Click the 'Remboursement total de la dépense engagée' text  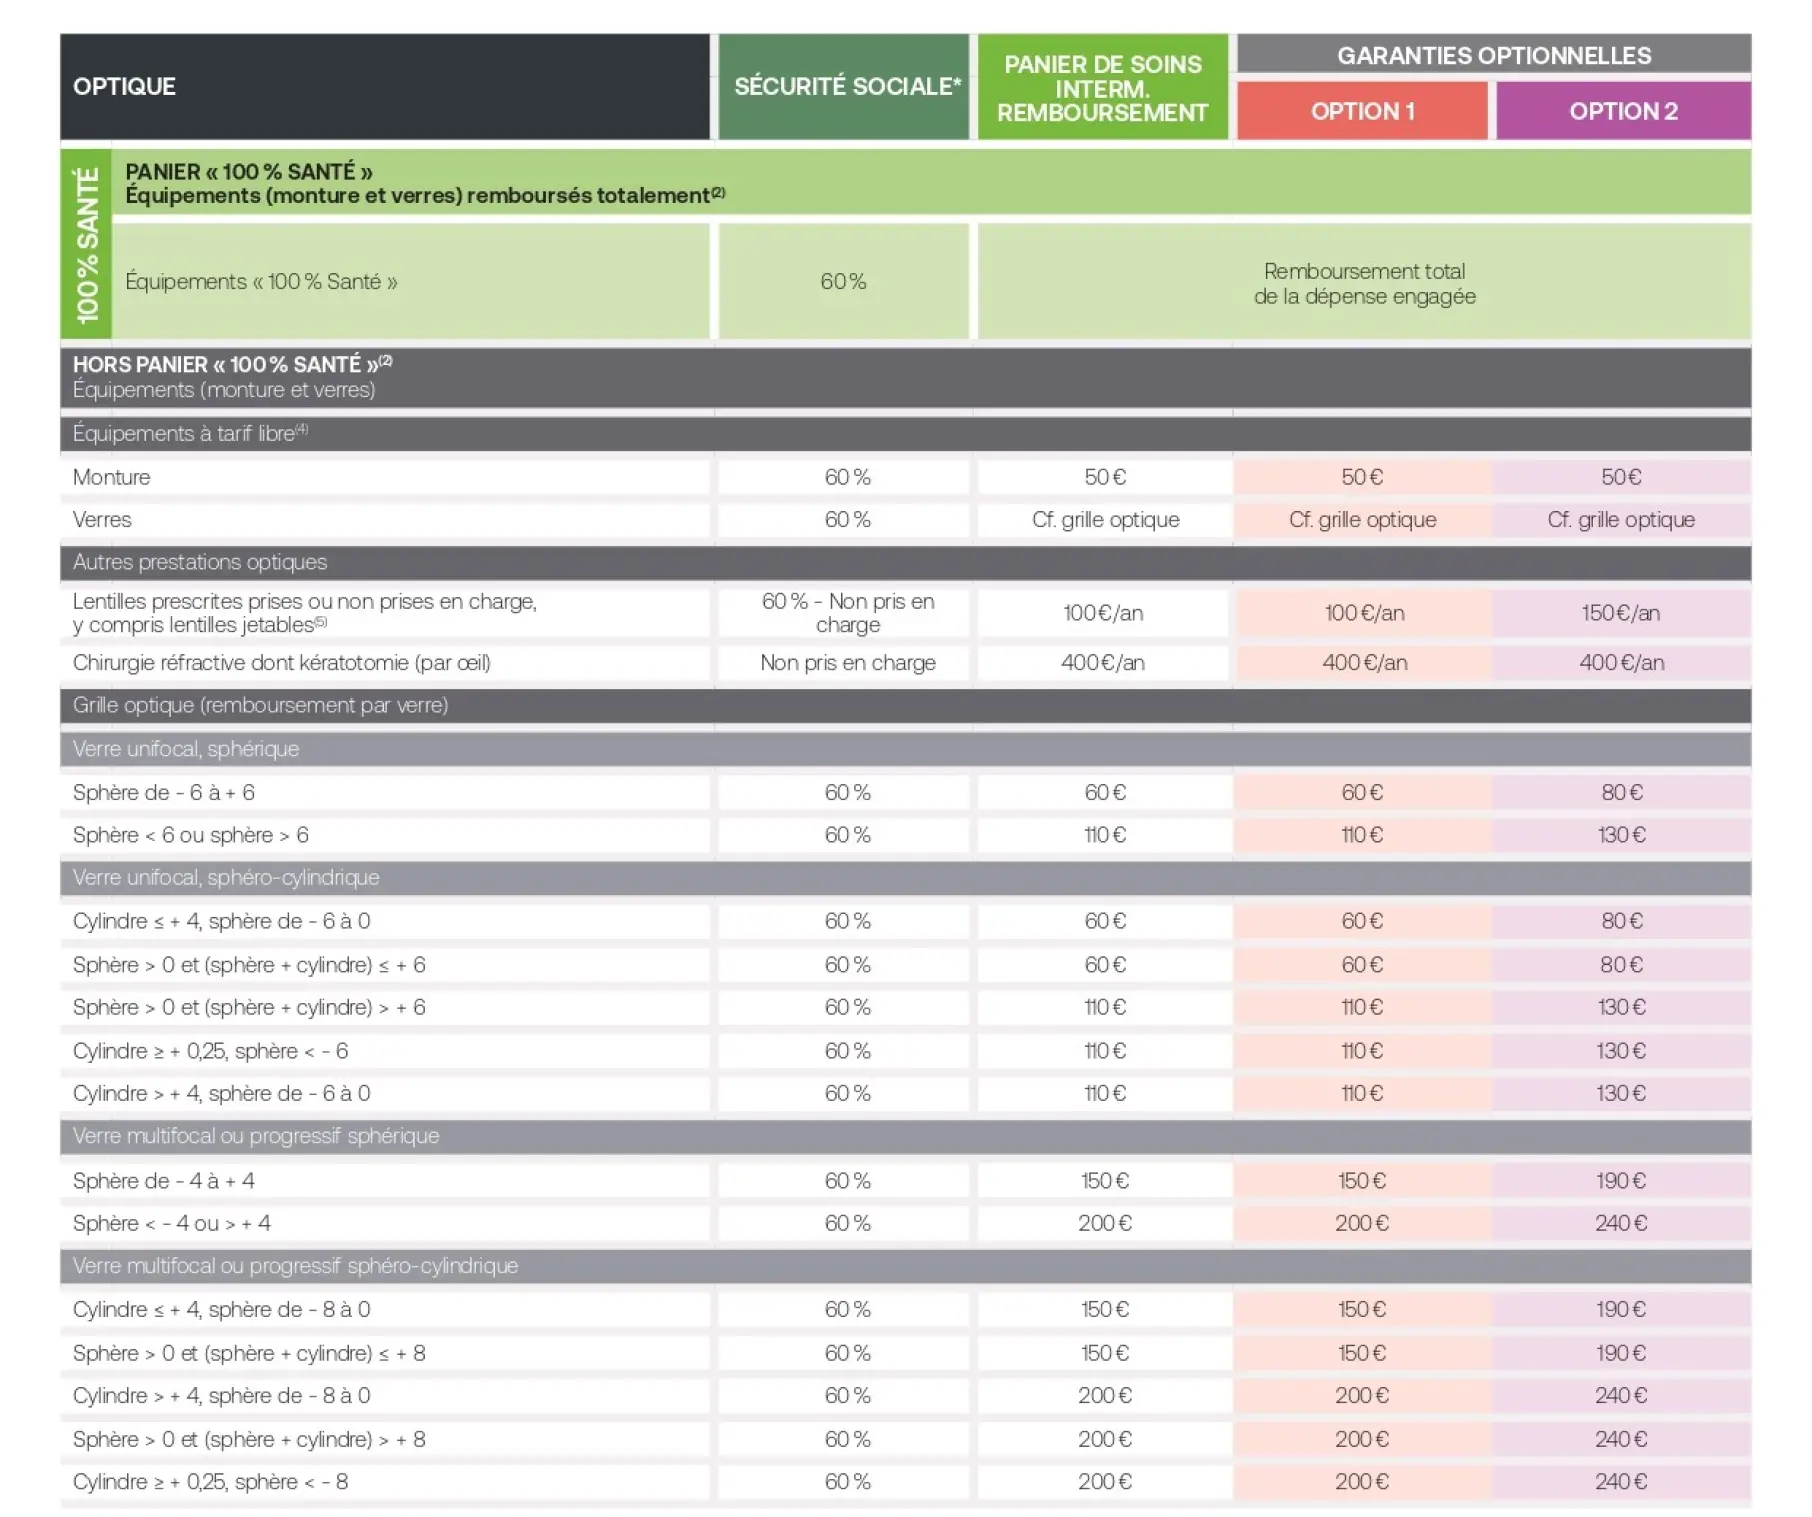pyautogui.click(x=1364, y=284)
